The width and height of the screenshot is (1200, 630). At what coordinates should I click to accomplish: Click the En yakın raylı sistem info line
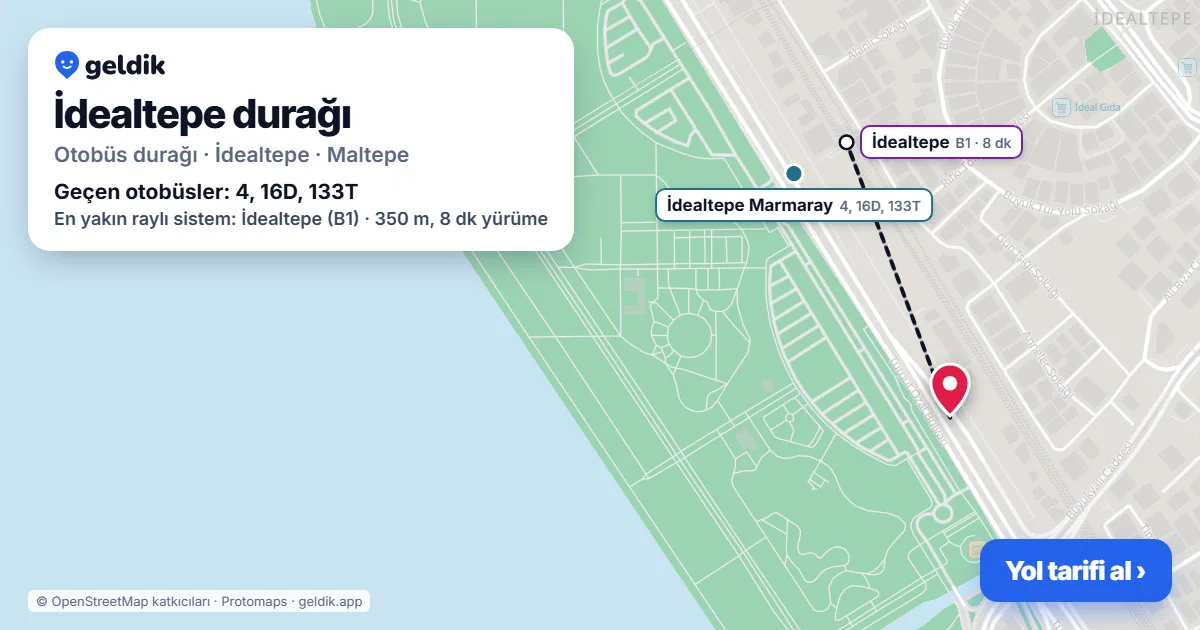pos(301,218)
